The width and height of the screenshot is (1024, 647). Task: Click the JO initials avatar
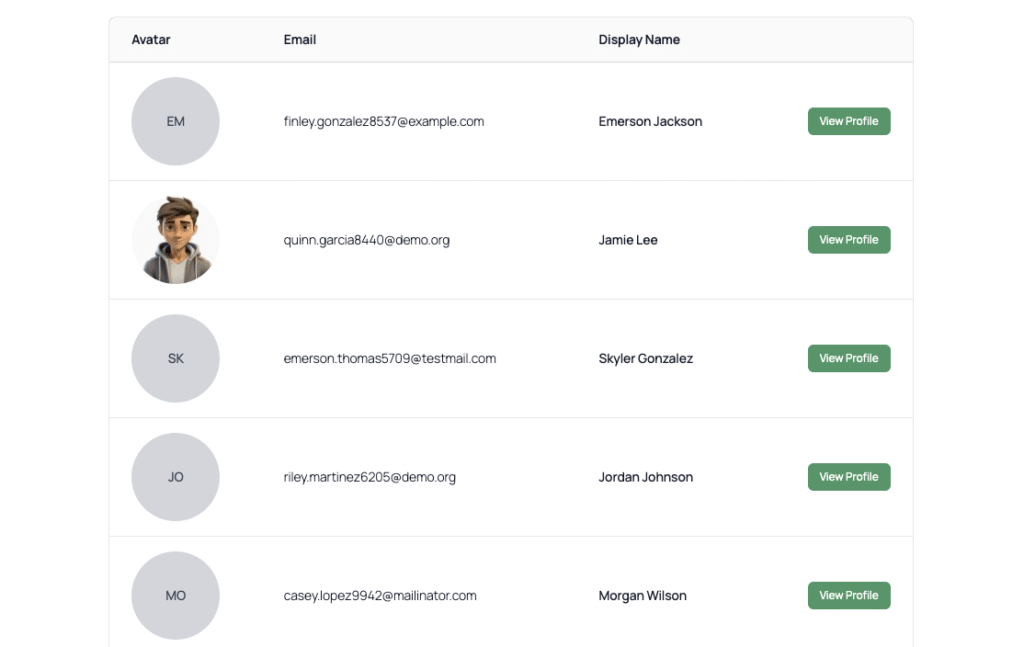point(175,477)
